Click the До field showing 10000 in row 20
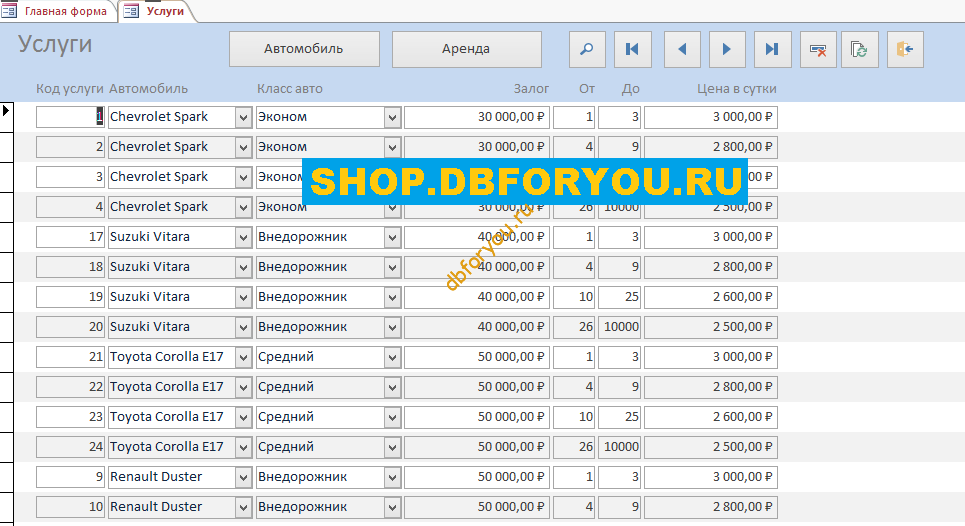This screenshot has height=526, width=965. (620, 327)
